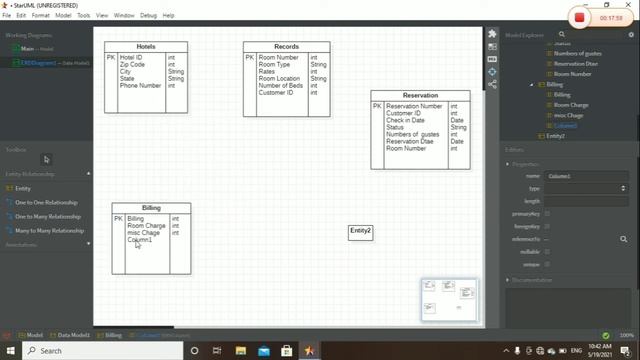This screenshot has height=360, width=640.
Task: Click the name field containing Column1
Action: click(586, 176)
